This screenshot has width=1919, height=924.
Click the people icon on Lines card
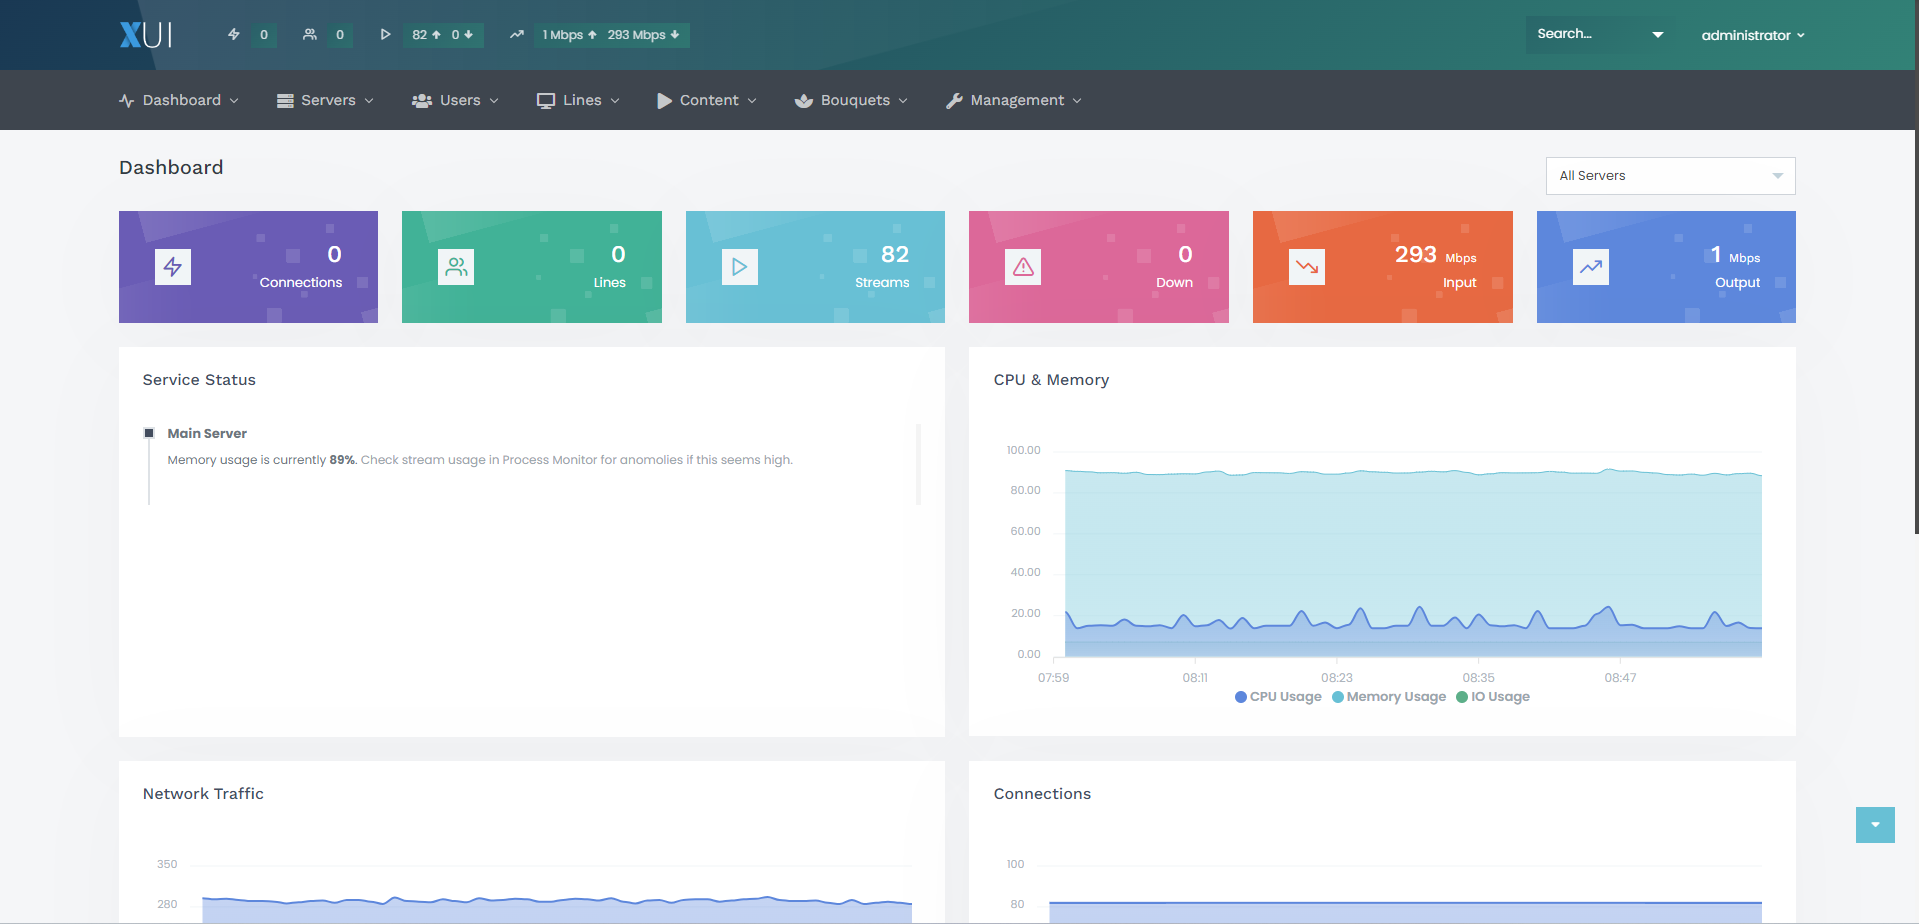click(x=456, y=267)
